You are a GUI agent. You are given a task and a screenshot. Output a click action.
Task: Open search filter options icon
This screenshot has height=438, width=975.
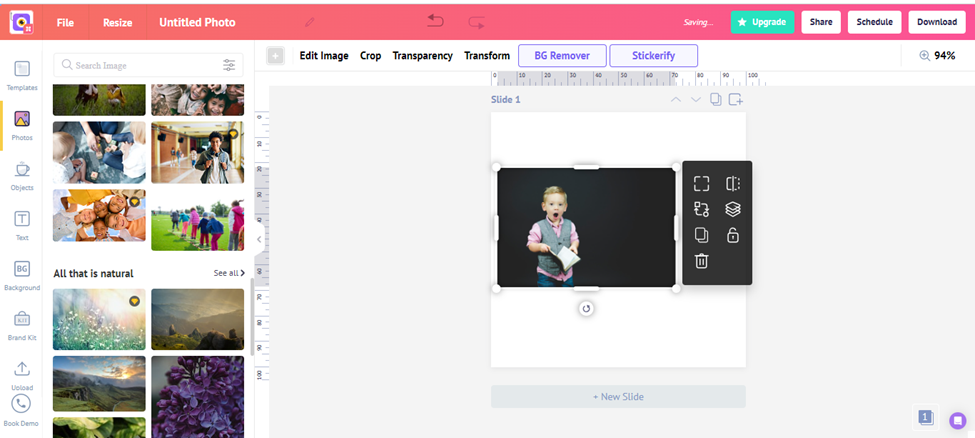coord(229,65)
